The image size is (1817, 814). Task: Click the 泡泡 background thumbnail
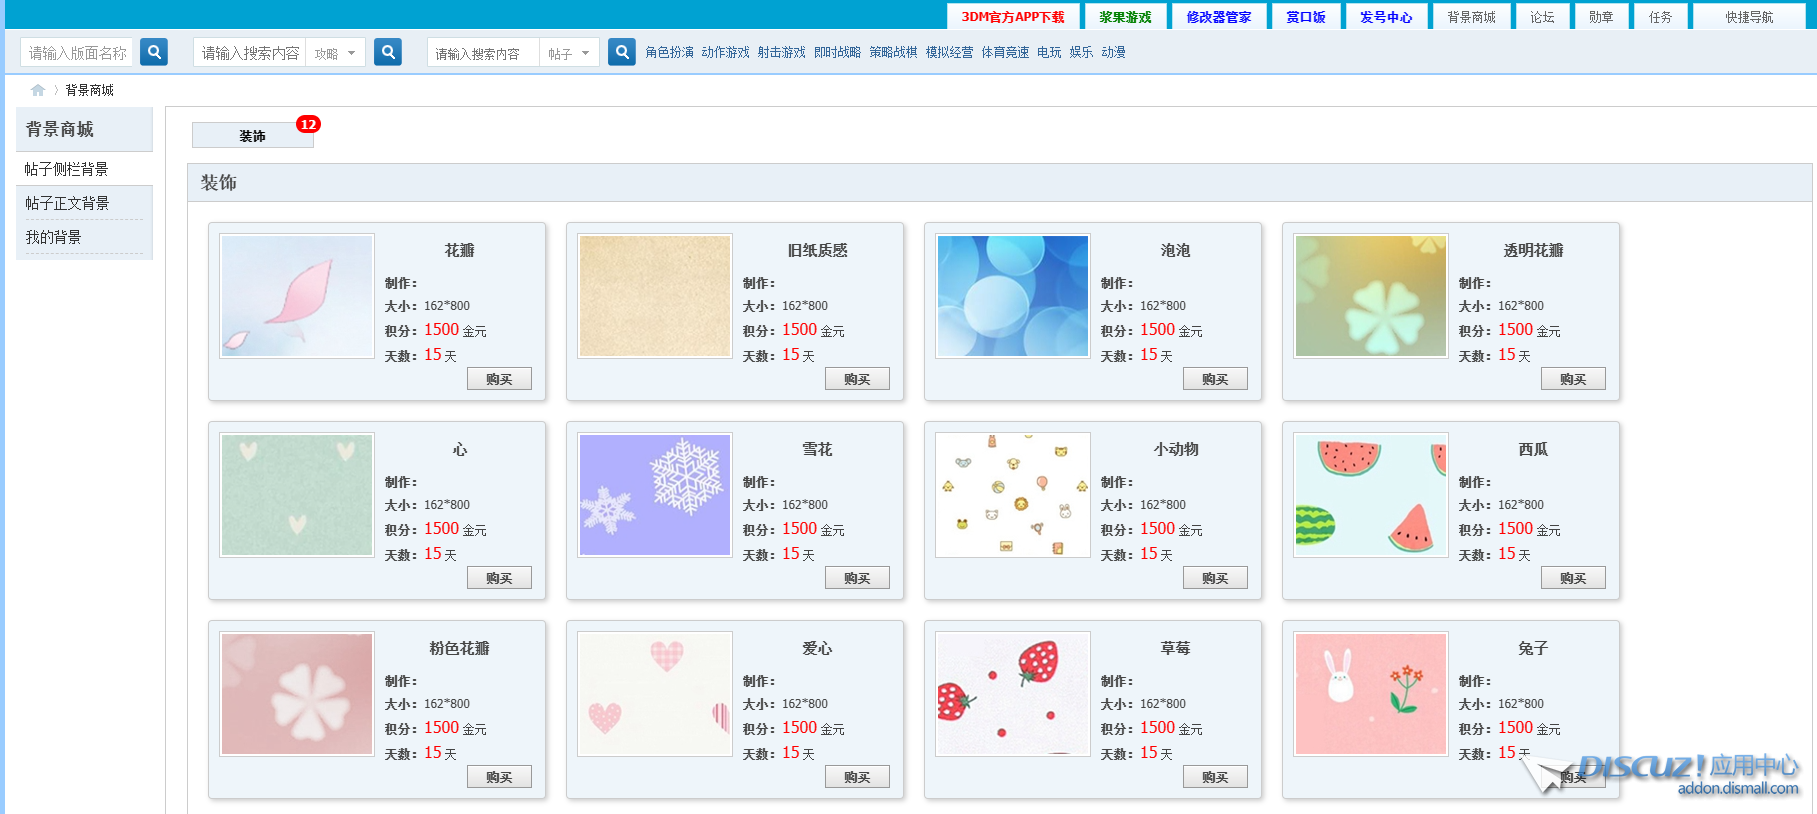[x=1013, y=296]
